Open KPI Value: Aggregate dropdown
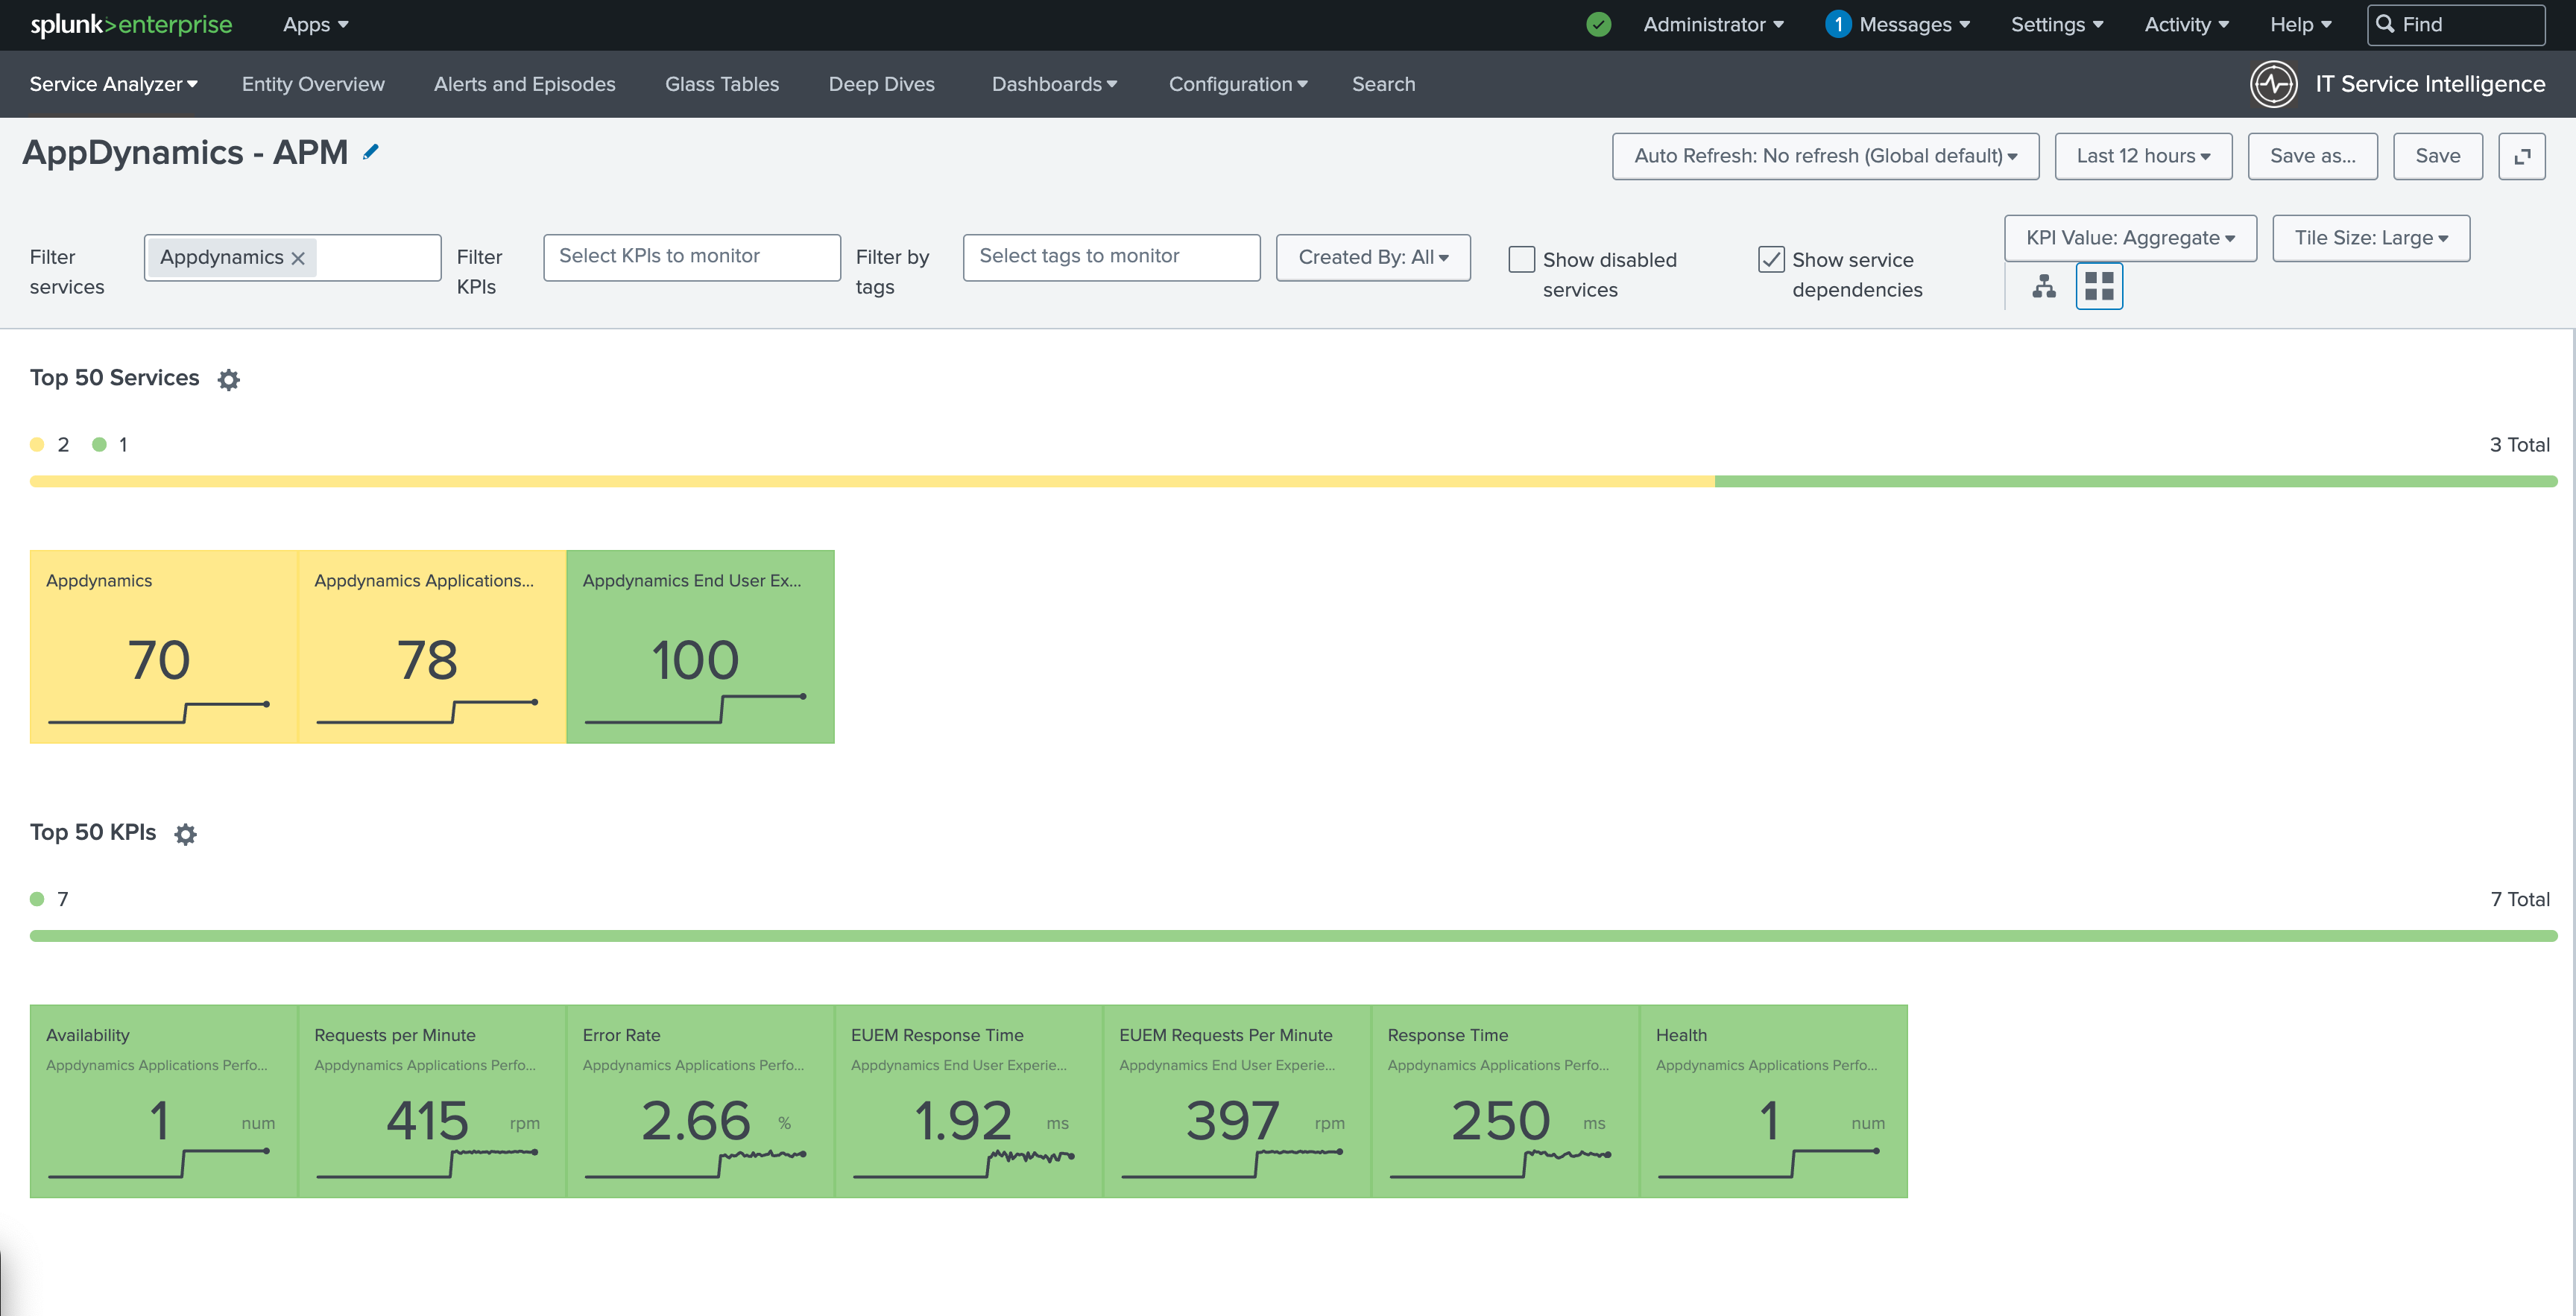 2130,238
